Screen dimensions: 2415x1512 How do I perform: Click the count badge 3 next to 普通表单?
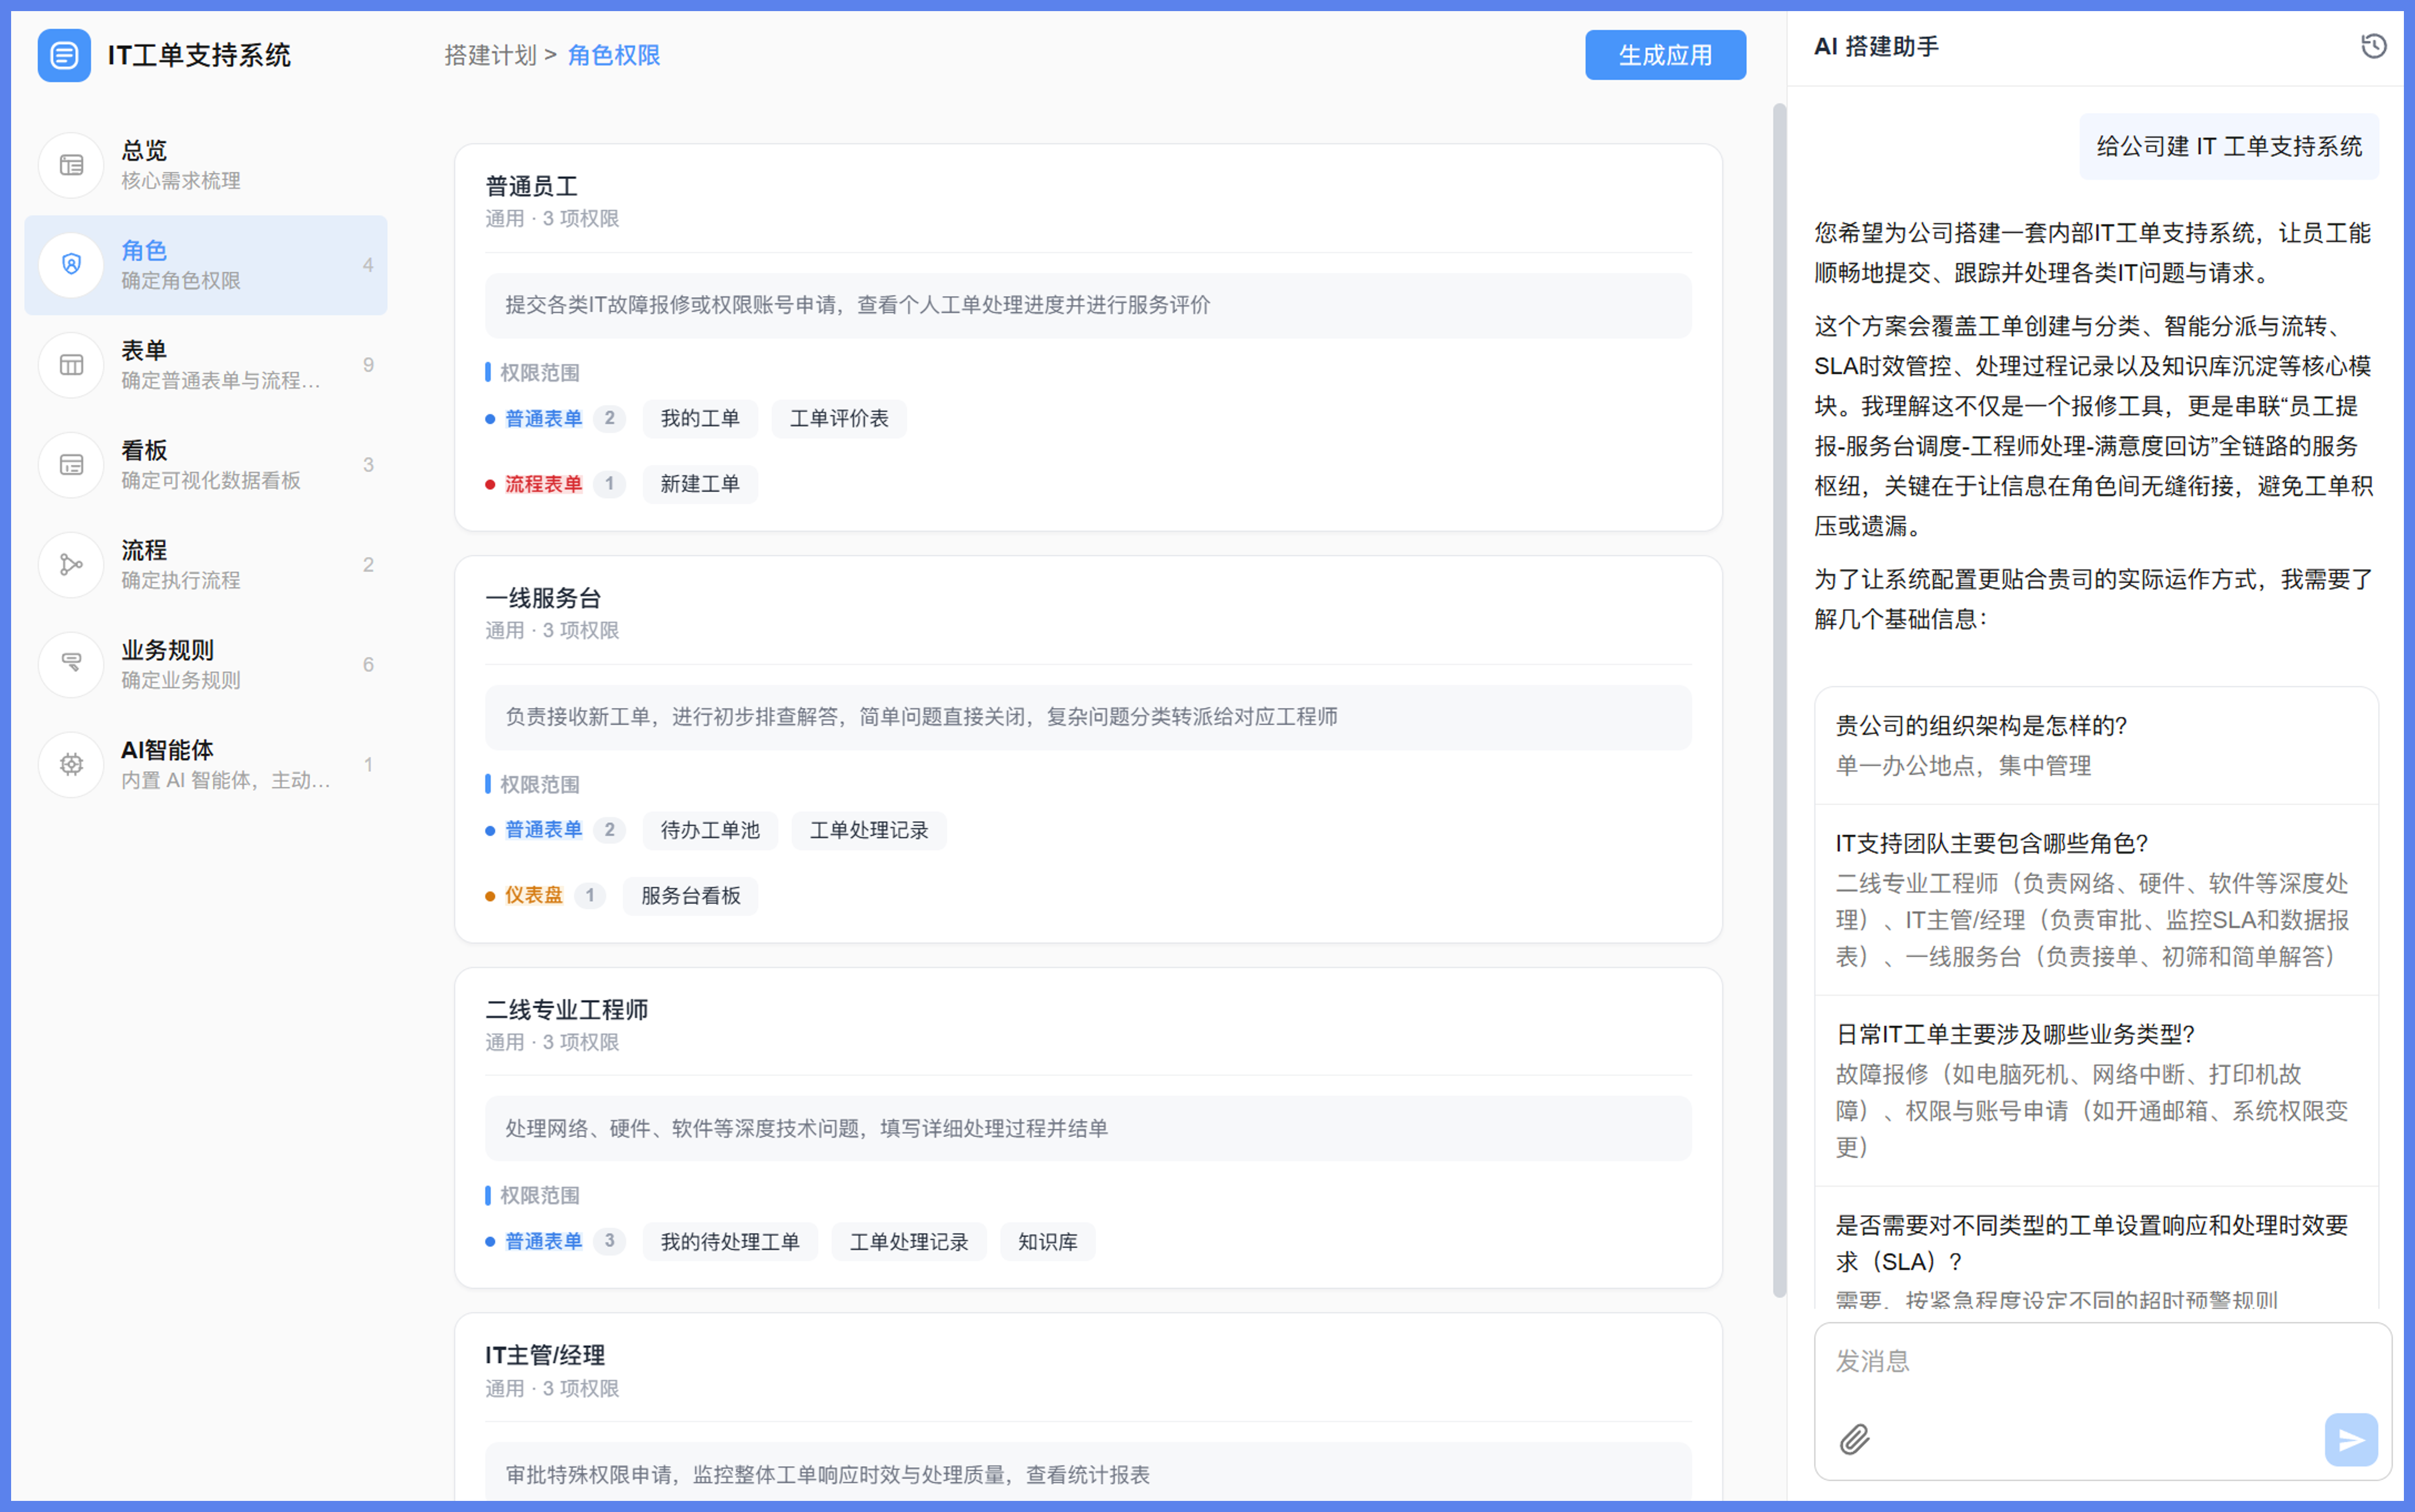pos(609,1242)
